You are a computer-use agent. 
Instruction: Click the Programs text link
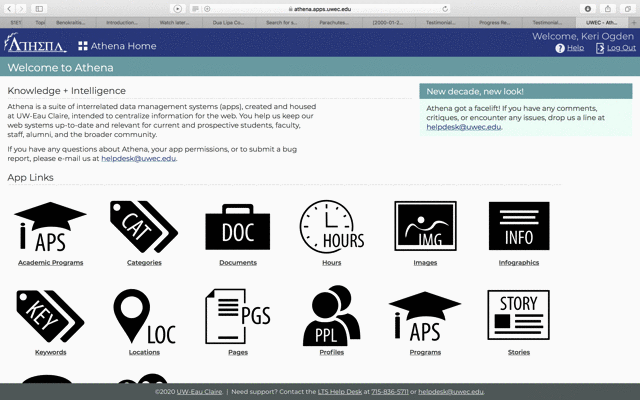(425, 352)
